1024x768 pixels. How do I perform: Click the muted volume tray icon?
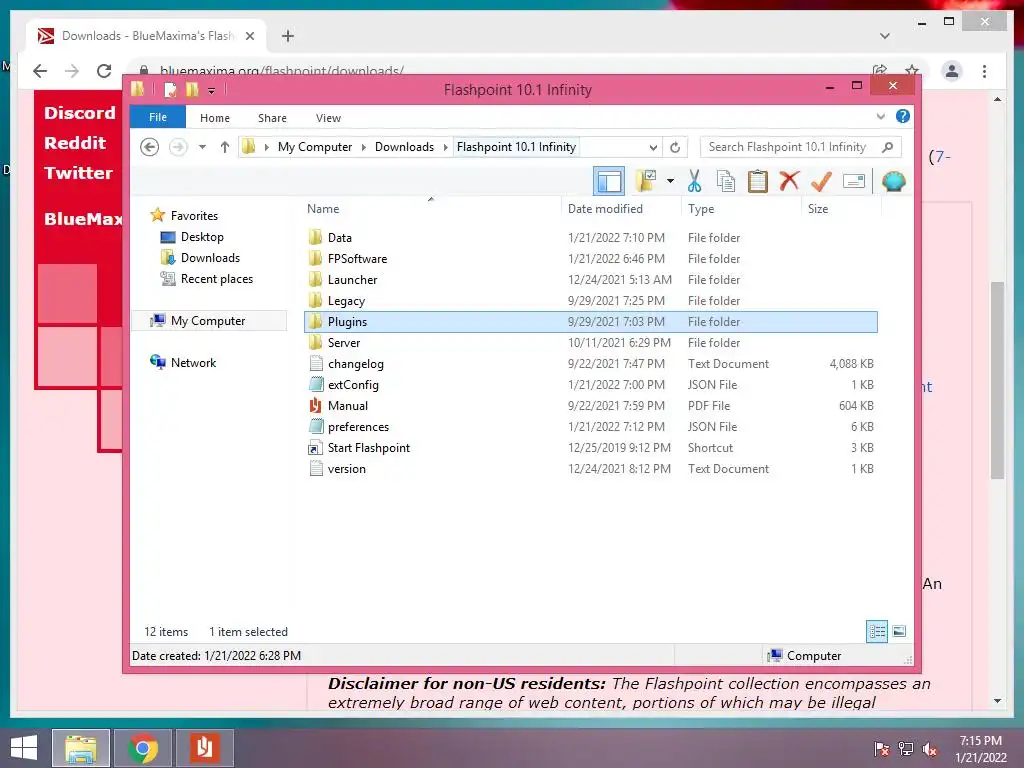pyautogui.click(x=929, y=749)
